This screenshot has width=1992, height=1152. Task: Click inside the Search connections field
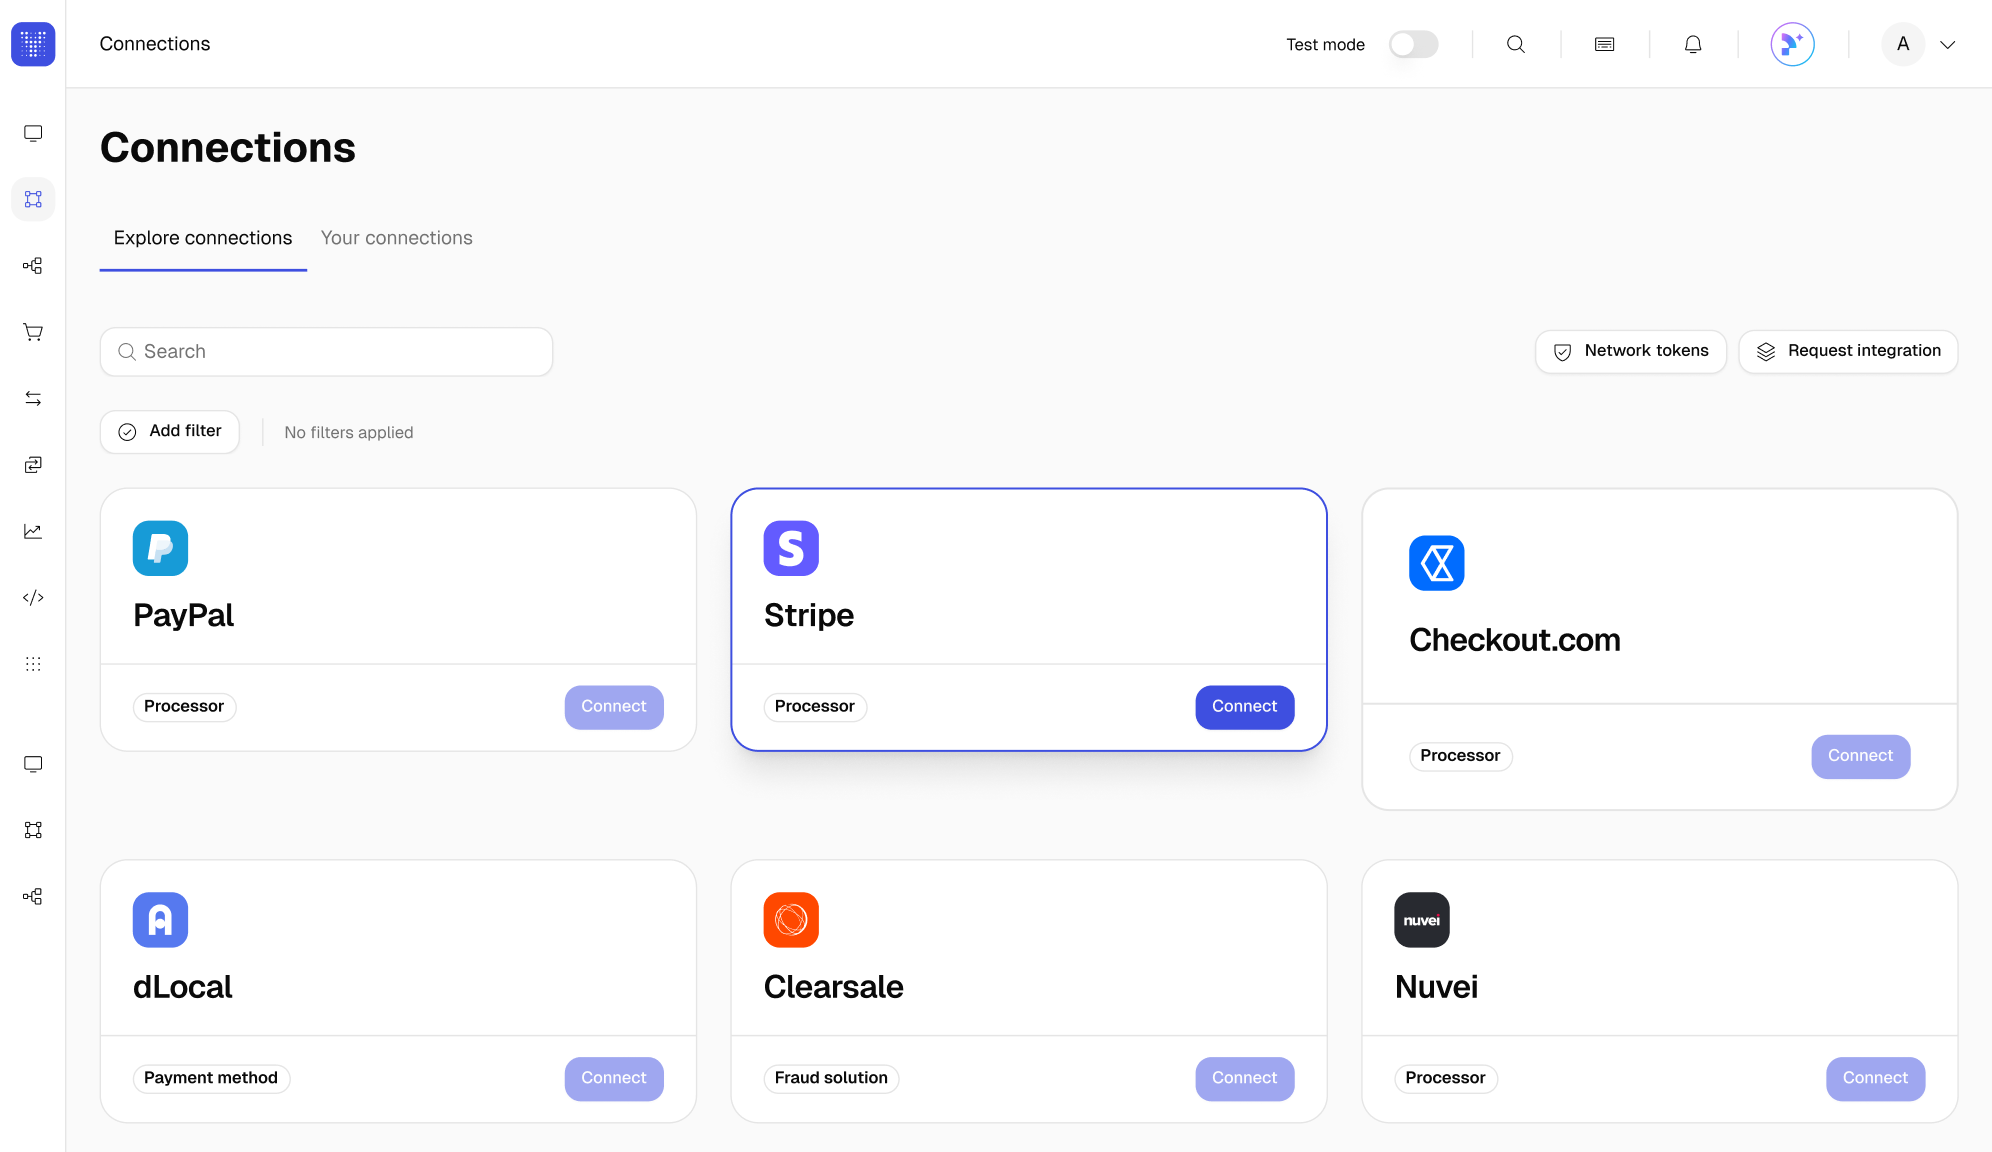pos(326,352)
